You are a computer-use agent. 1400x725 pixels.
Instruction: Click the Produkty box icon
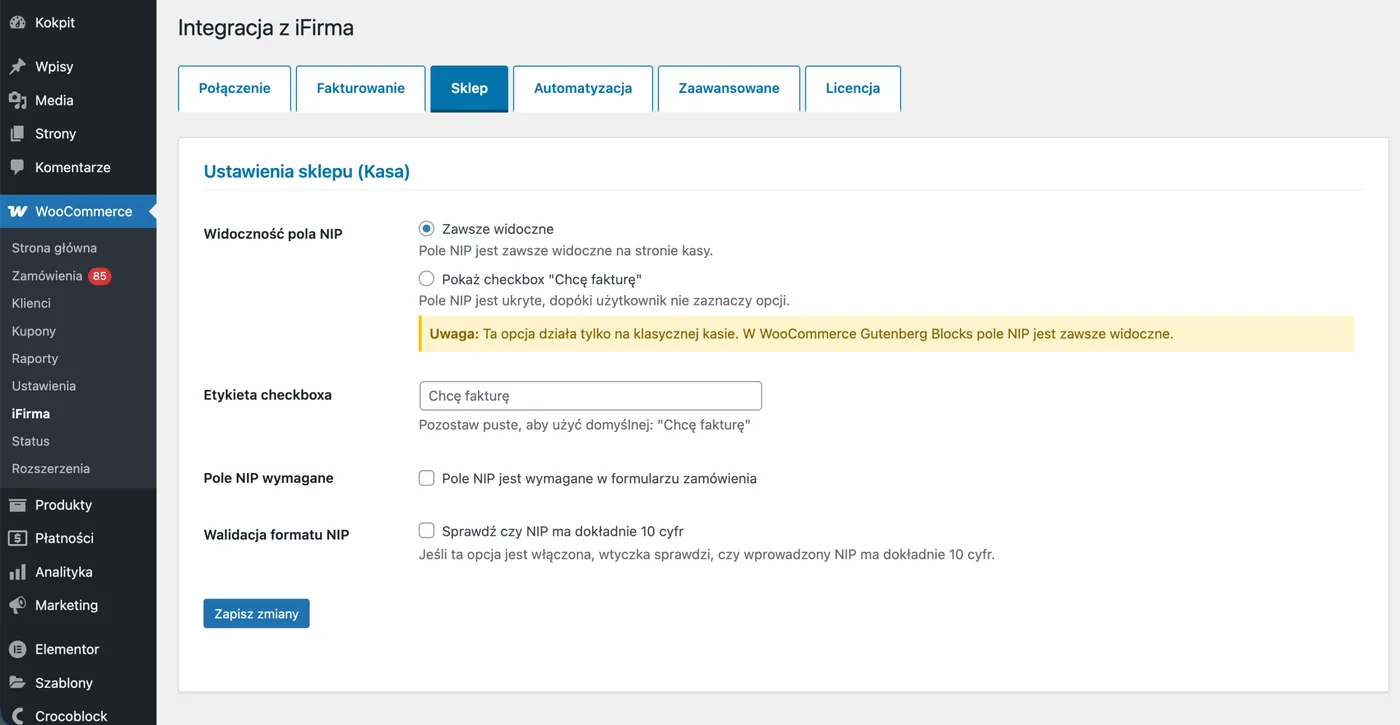tap(17, 505)
